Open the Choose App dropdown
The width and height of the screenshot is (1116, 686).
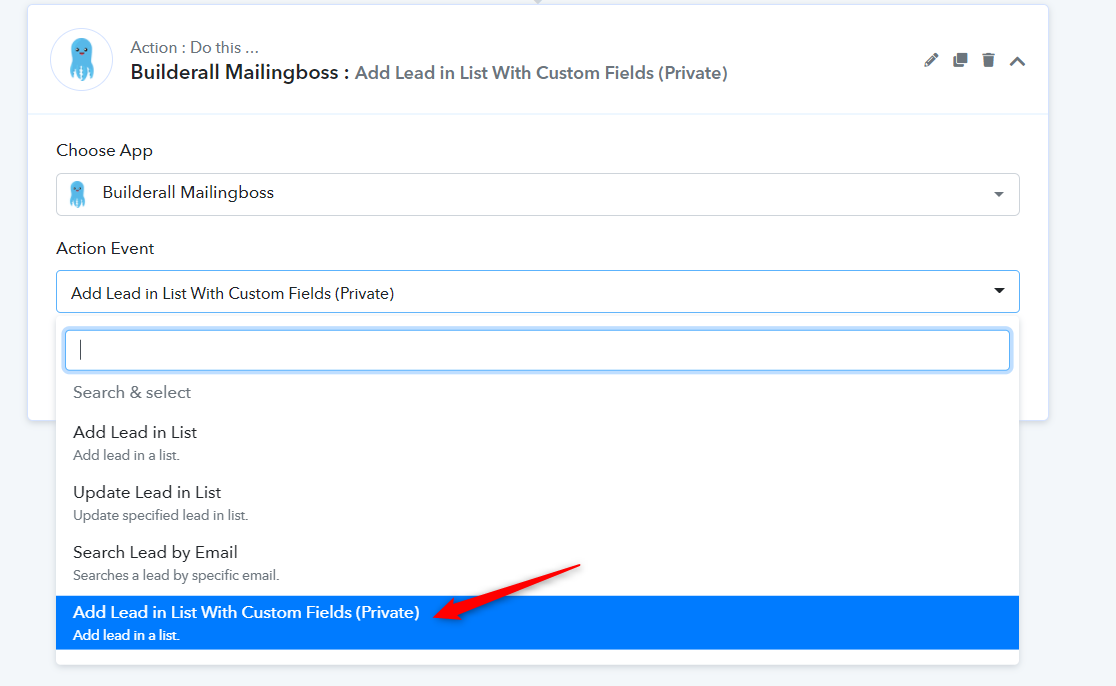[537, 194]
